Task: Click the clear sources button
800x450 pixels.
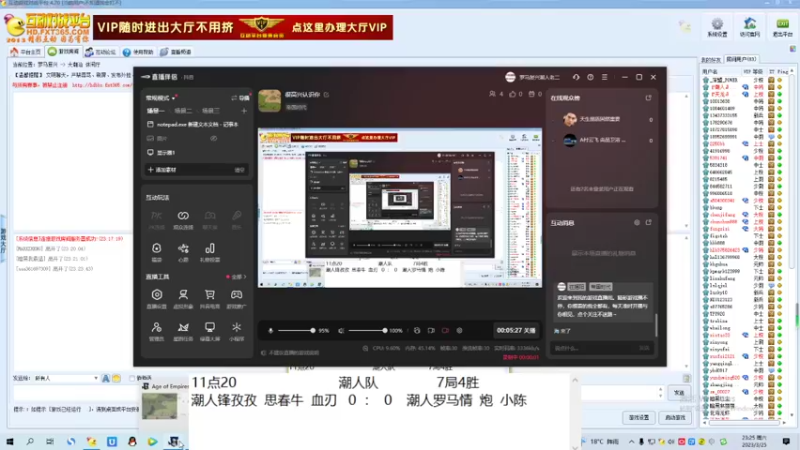Action: 239,170
